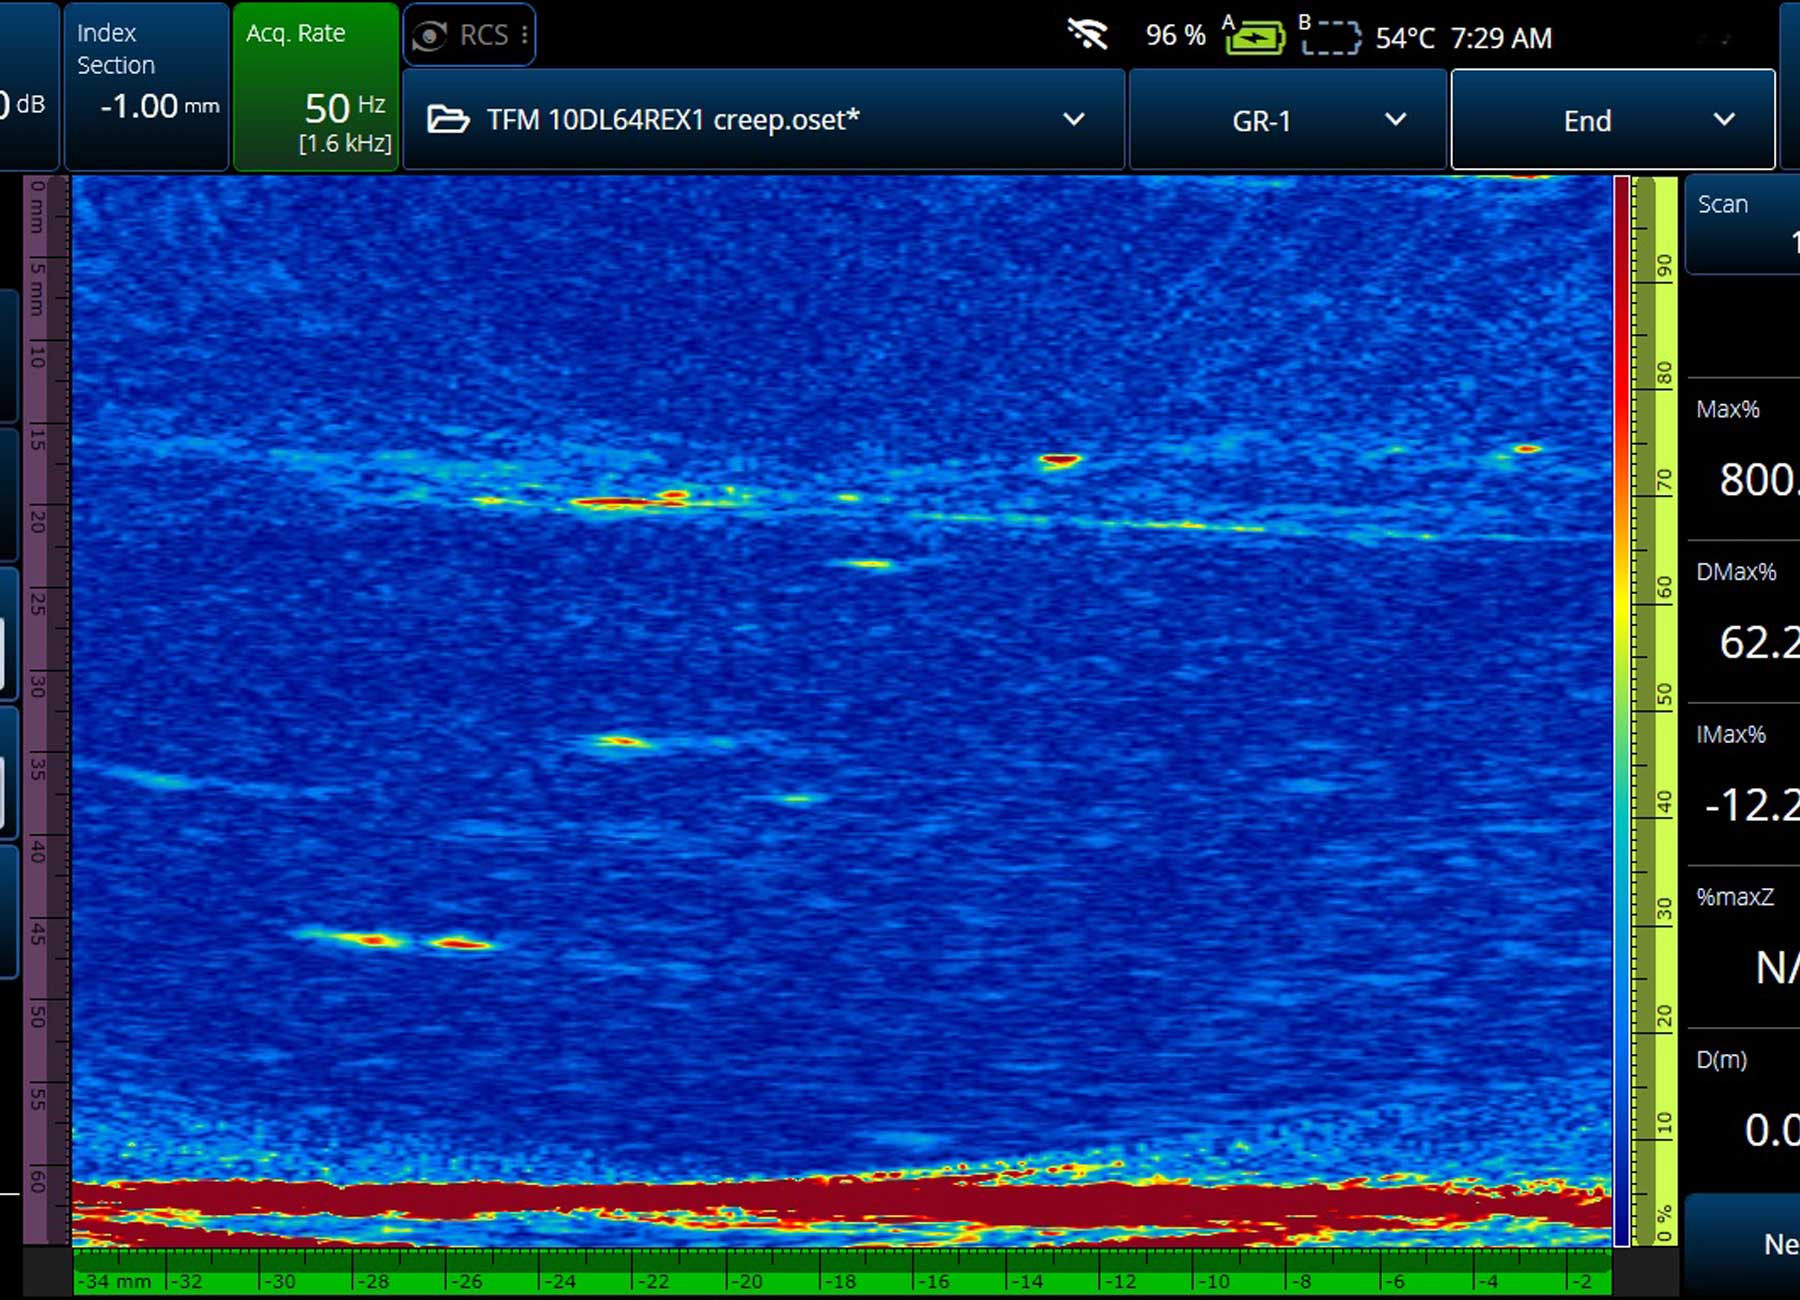Click the RCS eye icon
This screenshot has width=1800, height=1300.
(x=430, y=36)
